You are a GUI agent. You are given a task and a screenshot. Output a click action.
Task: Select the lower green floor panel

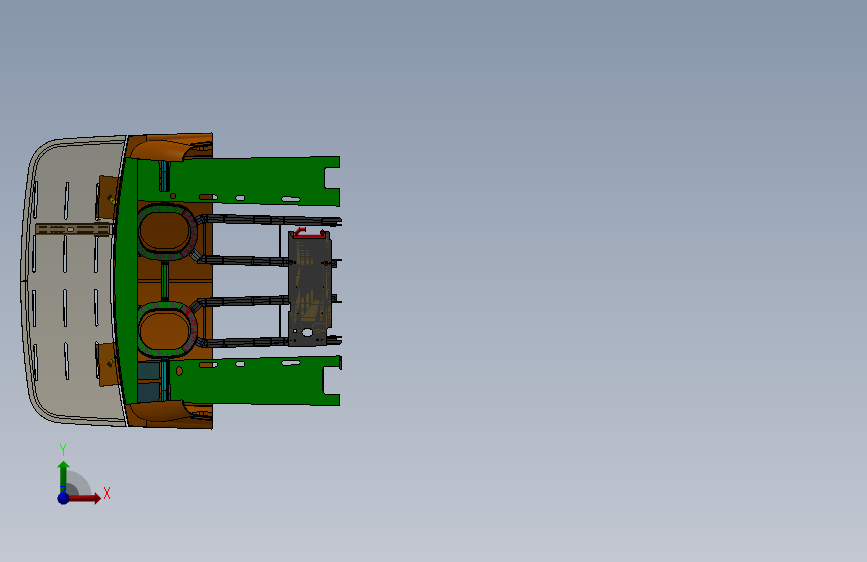(254, 382)
